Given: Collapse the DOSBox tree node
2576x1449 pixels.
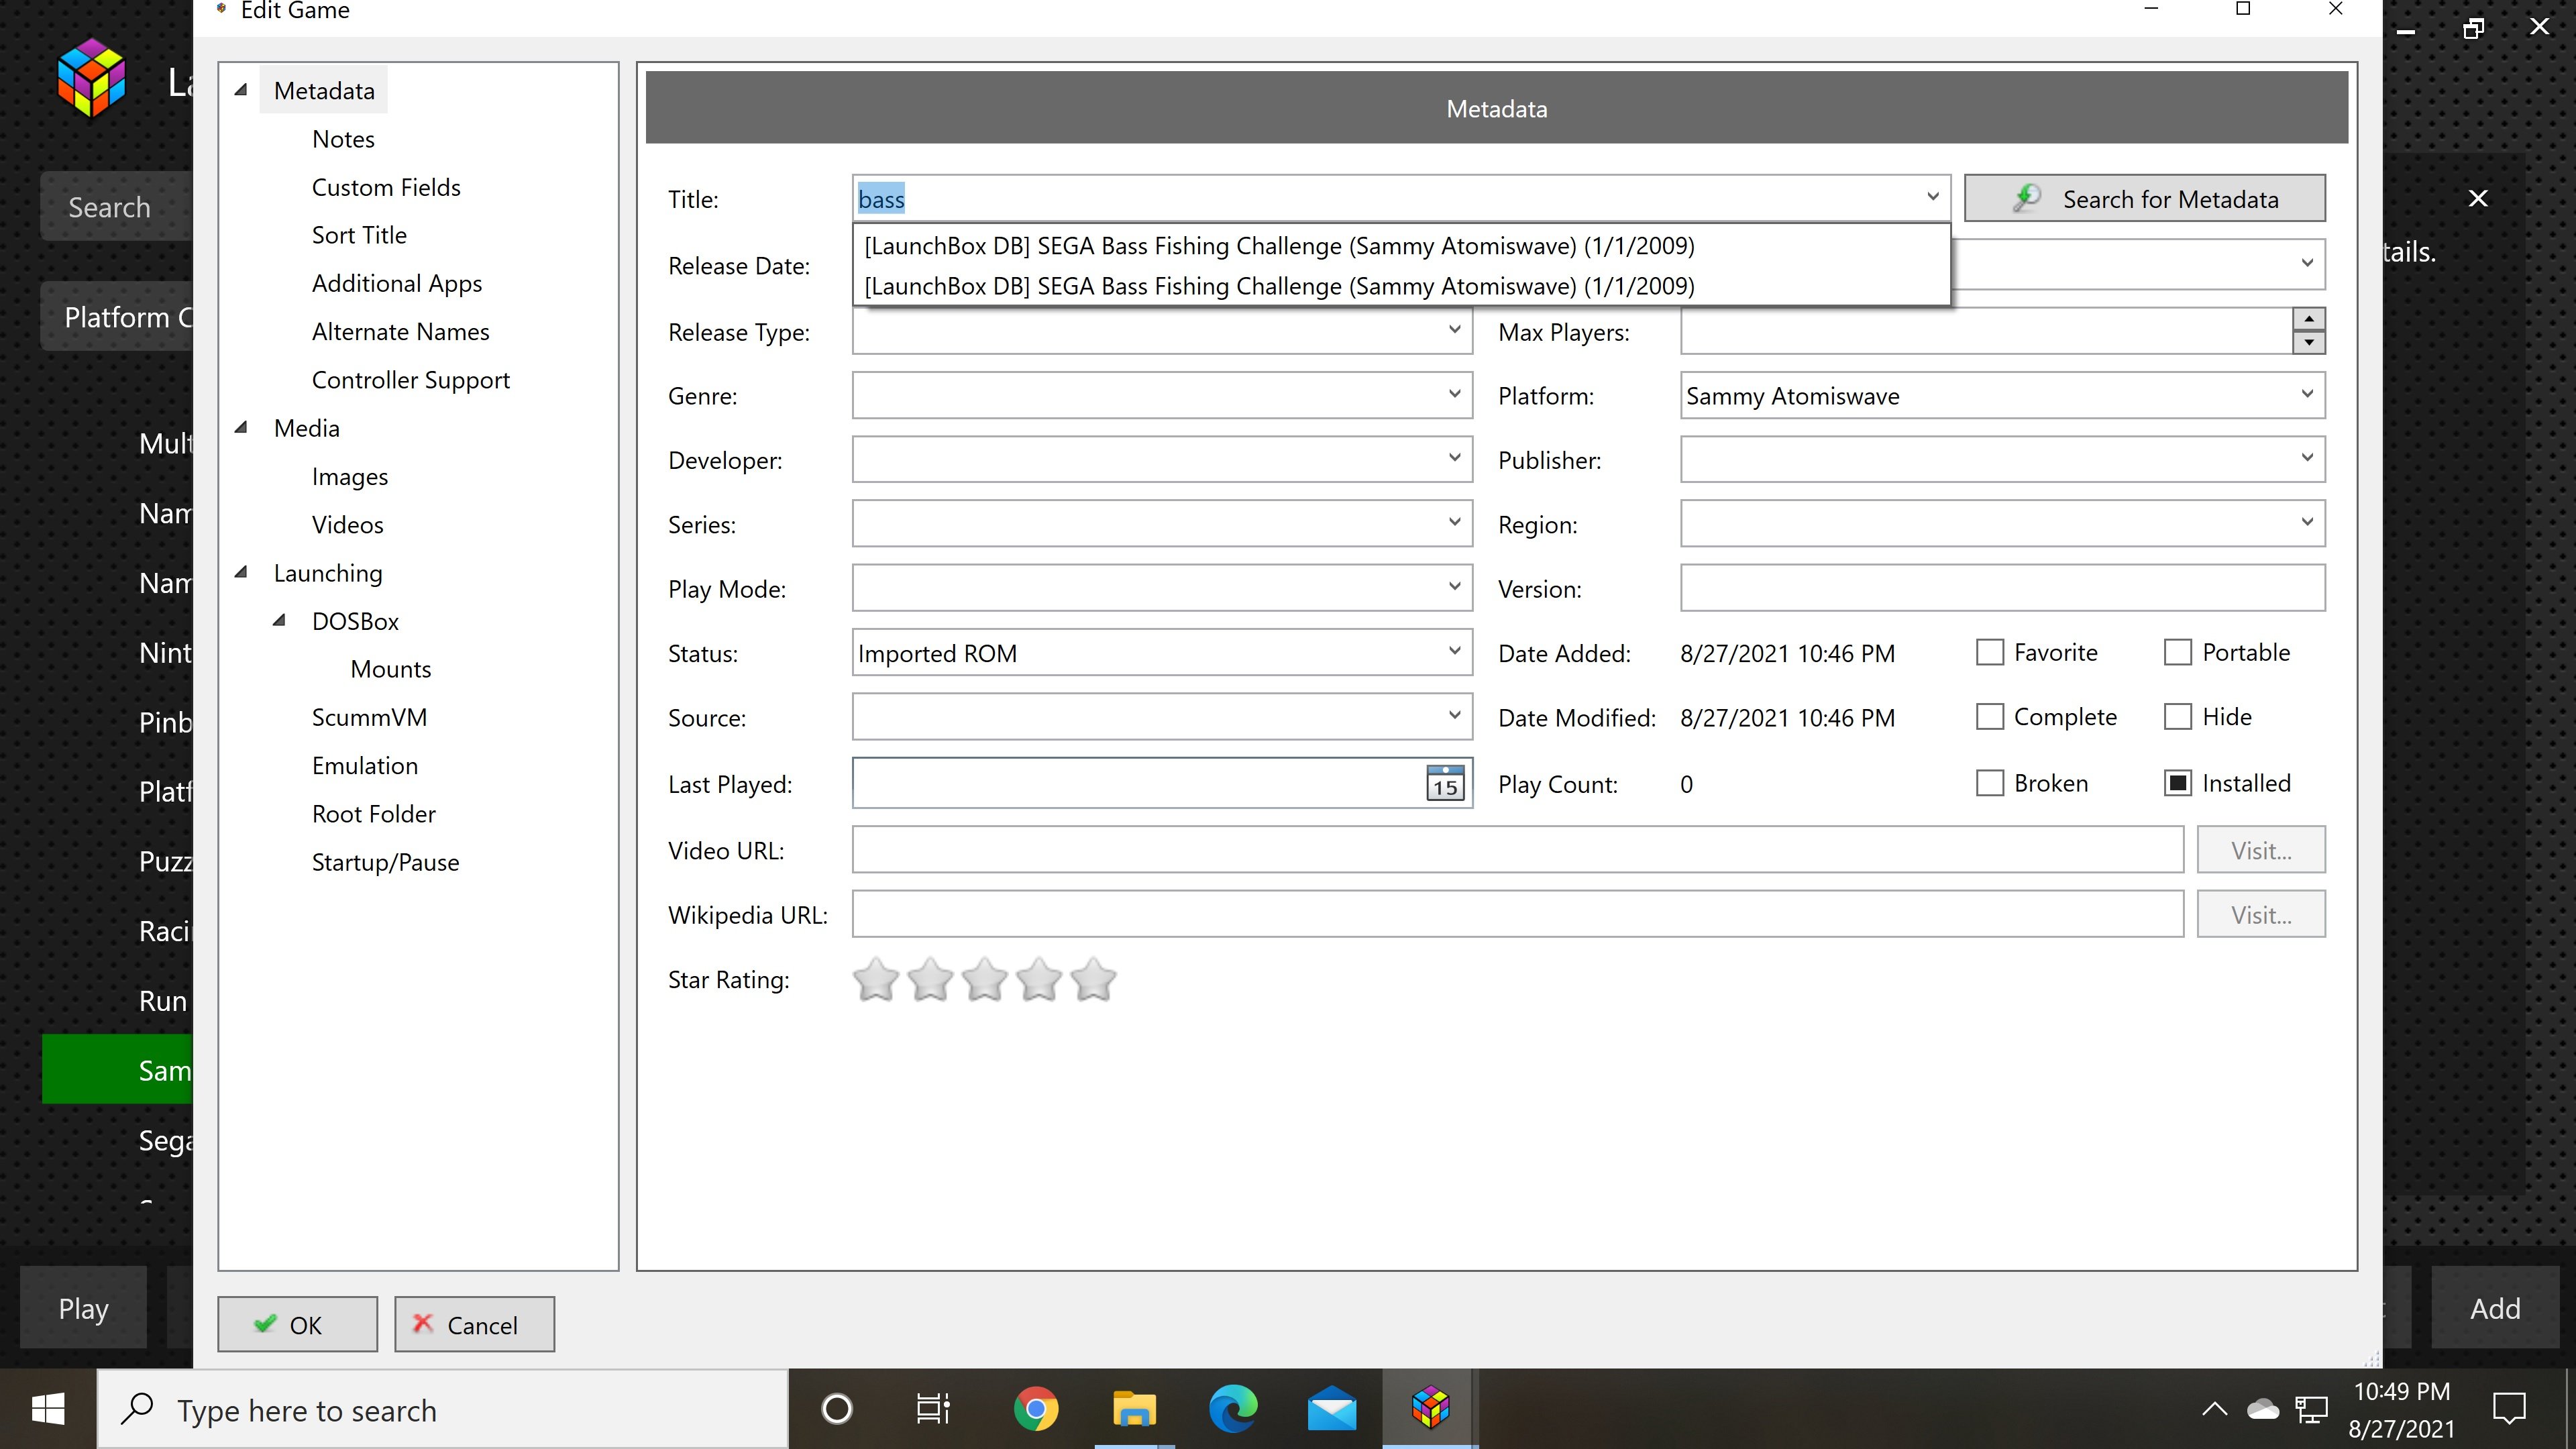Looking at the screenshot, I should [280, 620].
